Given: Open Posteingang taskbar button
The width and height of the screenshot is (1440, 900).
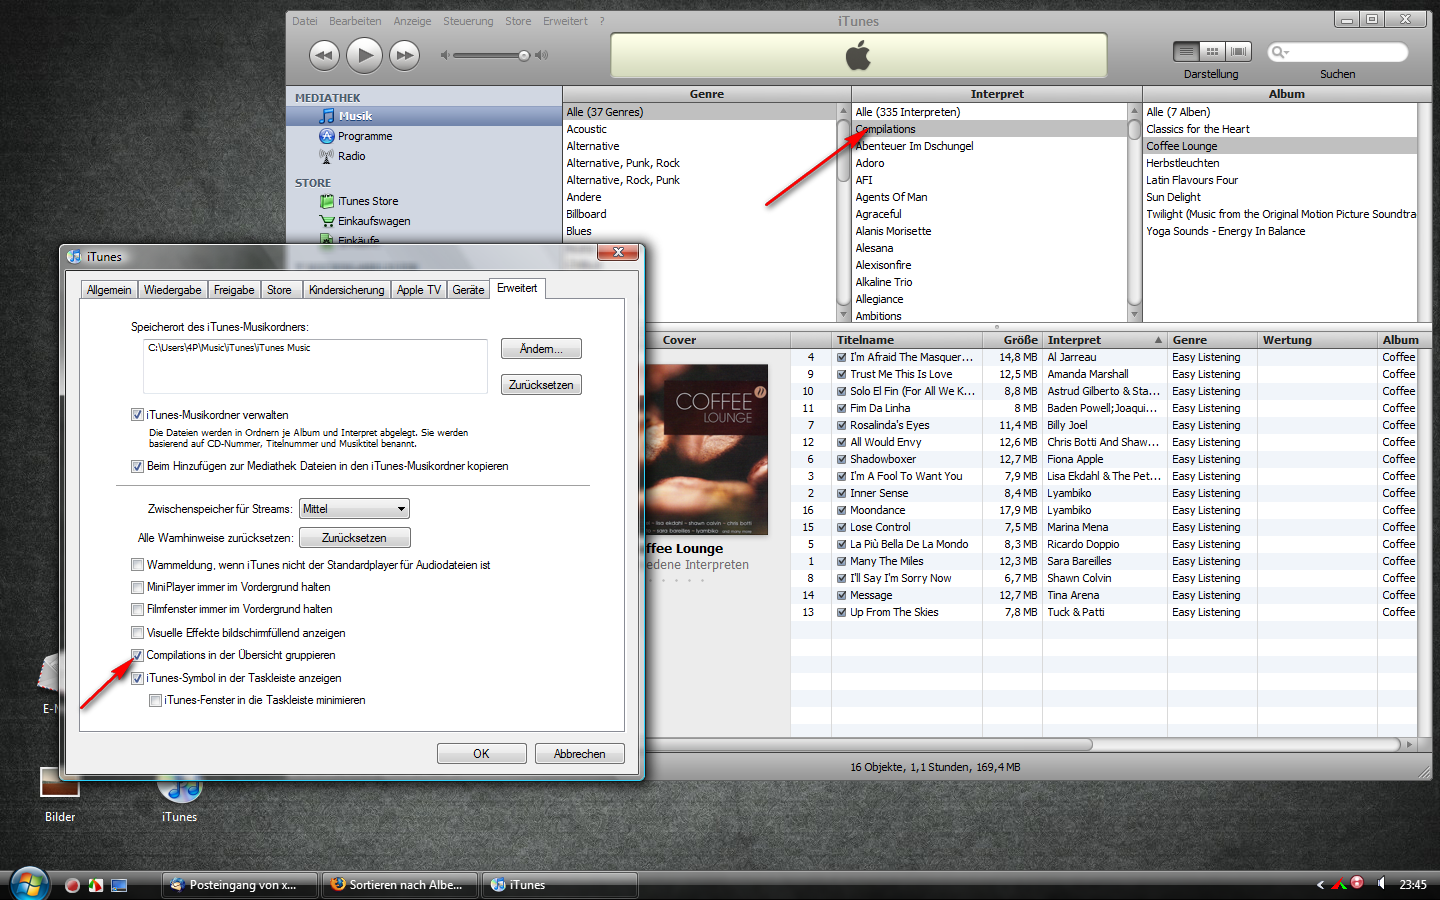Looking at the screenshot, I should coord(240,885).
